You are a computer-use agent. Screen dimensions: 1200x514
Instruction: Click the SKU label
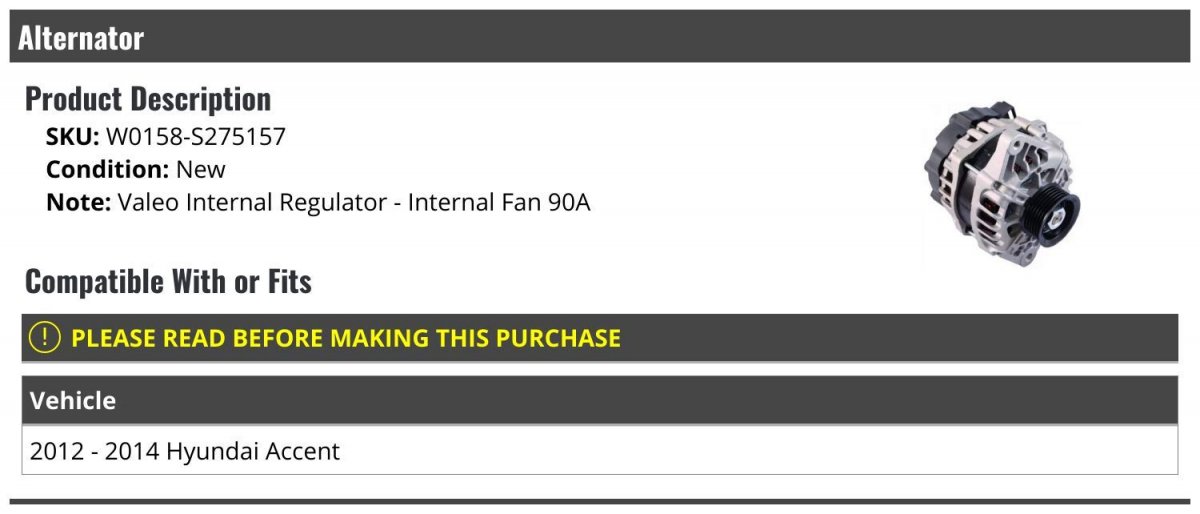pyautogui.click(x=72, y=137)
